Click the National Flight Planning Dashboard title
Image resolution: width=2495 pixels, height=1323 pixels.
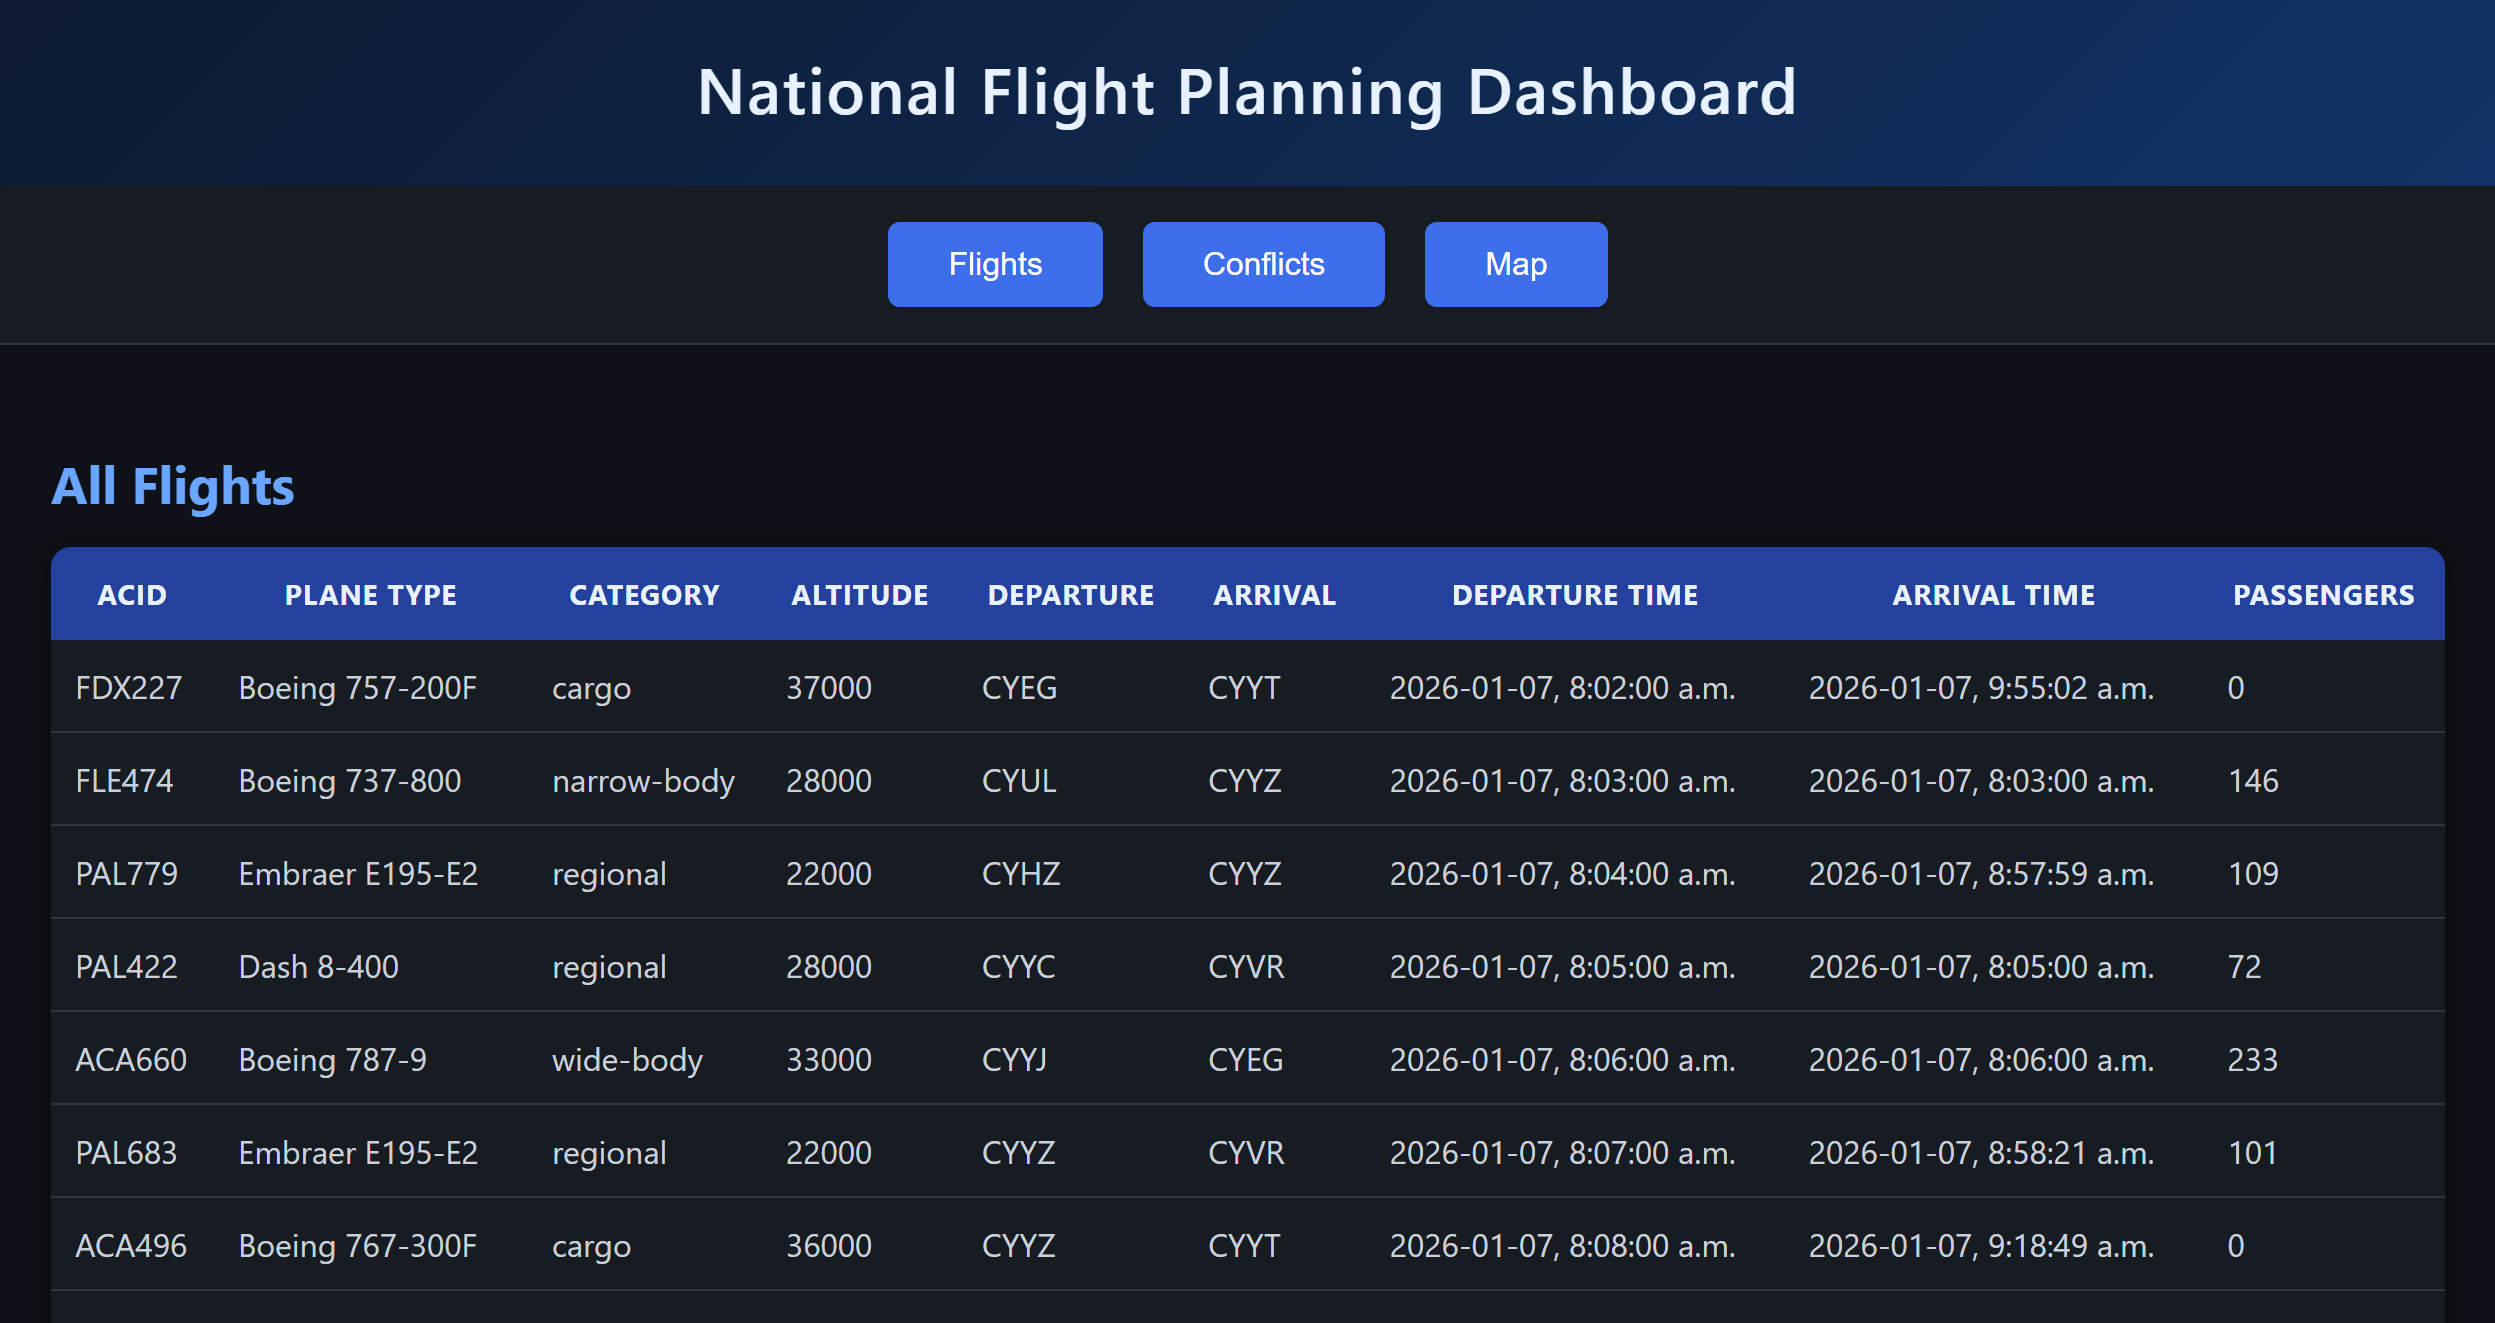(x=1247, y=92)
